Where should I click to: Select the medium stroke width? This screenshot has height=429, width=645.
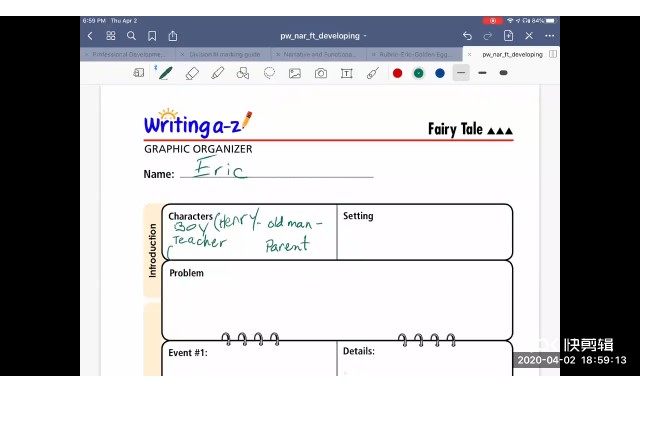point(482,73)
